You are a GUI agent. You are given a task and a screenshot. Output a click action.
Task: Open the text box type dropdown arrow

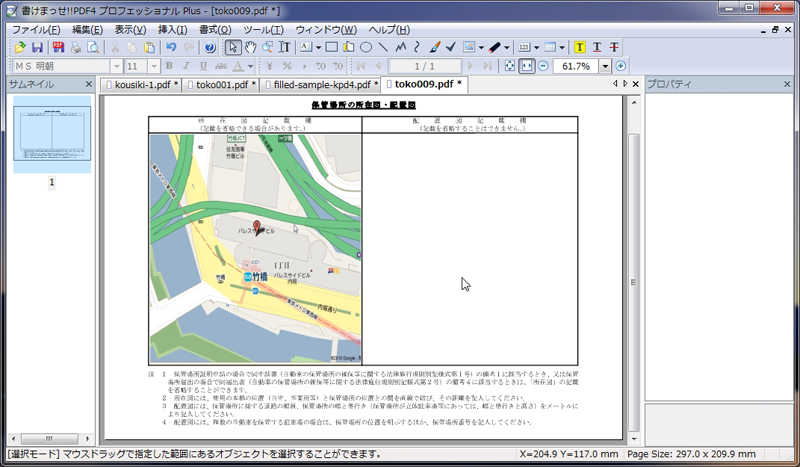pos(318,47)
